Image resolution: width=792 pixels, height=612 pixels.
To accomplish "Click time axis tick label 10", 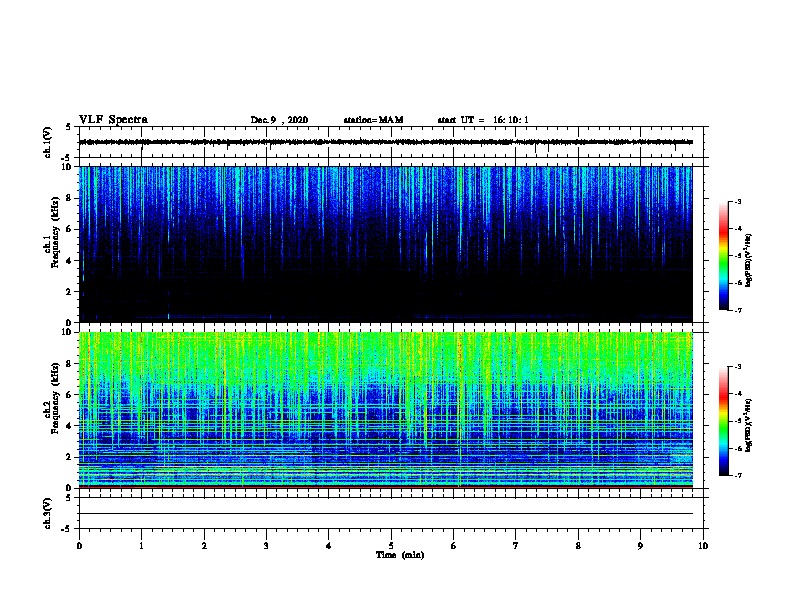I will [703, 546].
